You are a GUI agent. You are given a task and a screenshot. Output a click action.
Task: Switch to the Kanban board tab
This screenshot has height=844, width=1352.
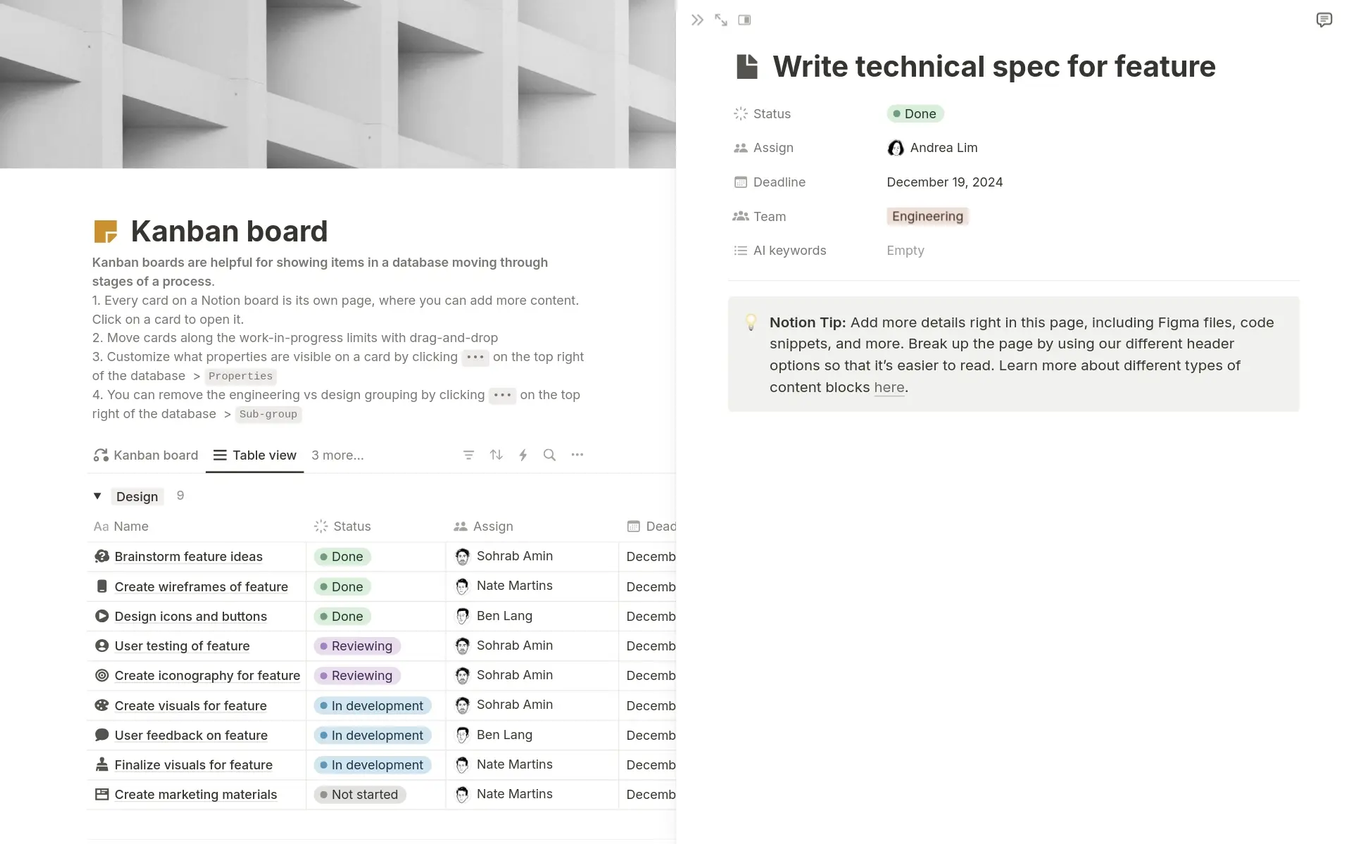click(145, 455)
